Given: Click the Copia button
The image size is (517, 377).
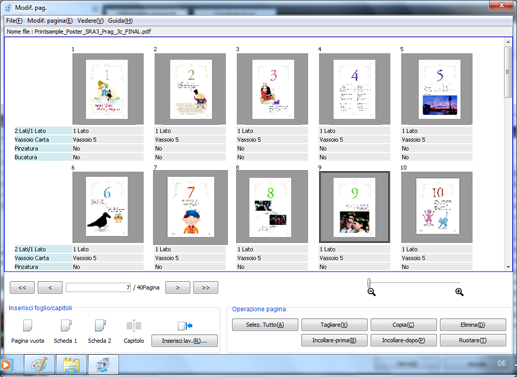Looking at the screenshot, I should click(x=403, y=325).
